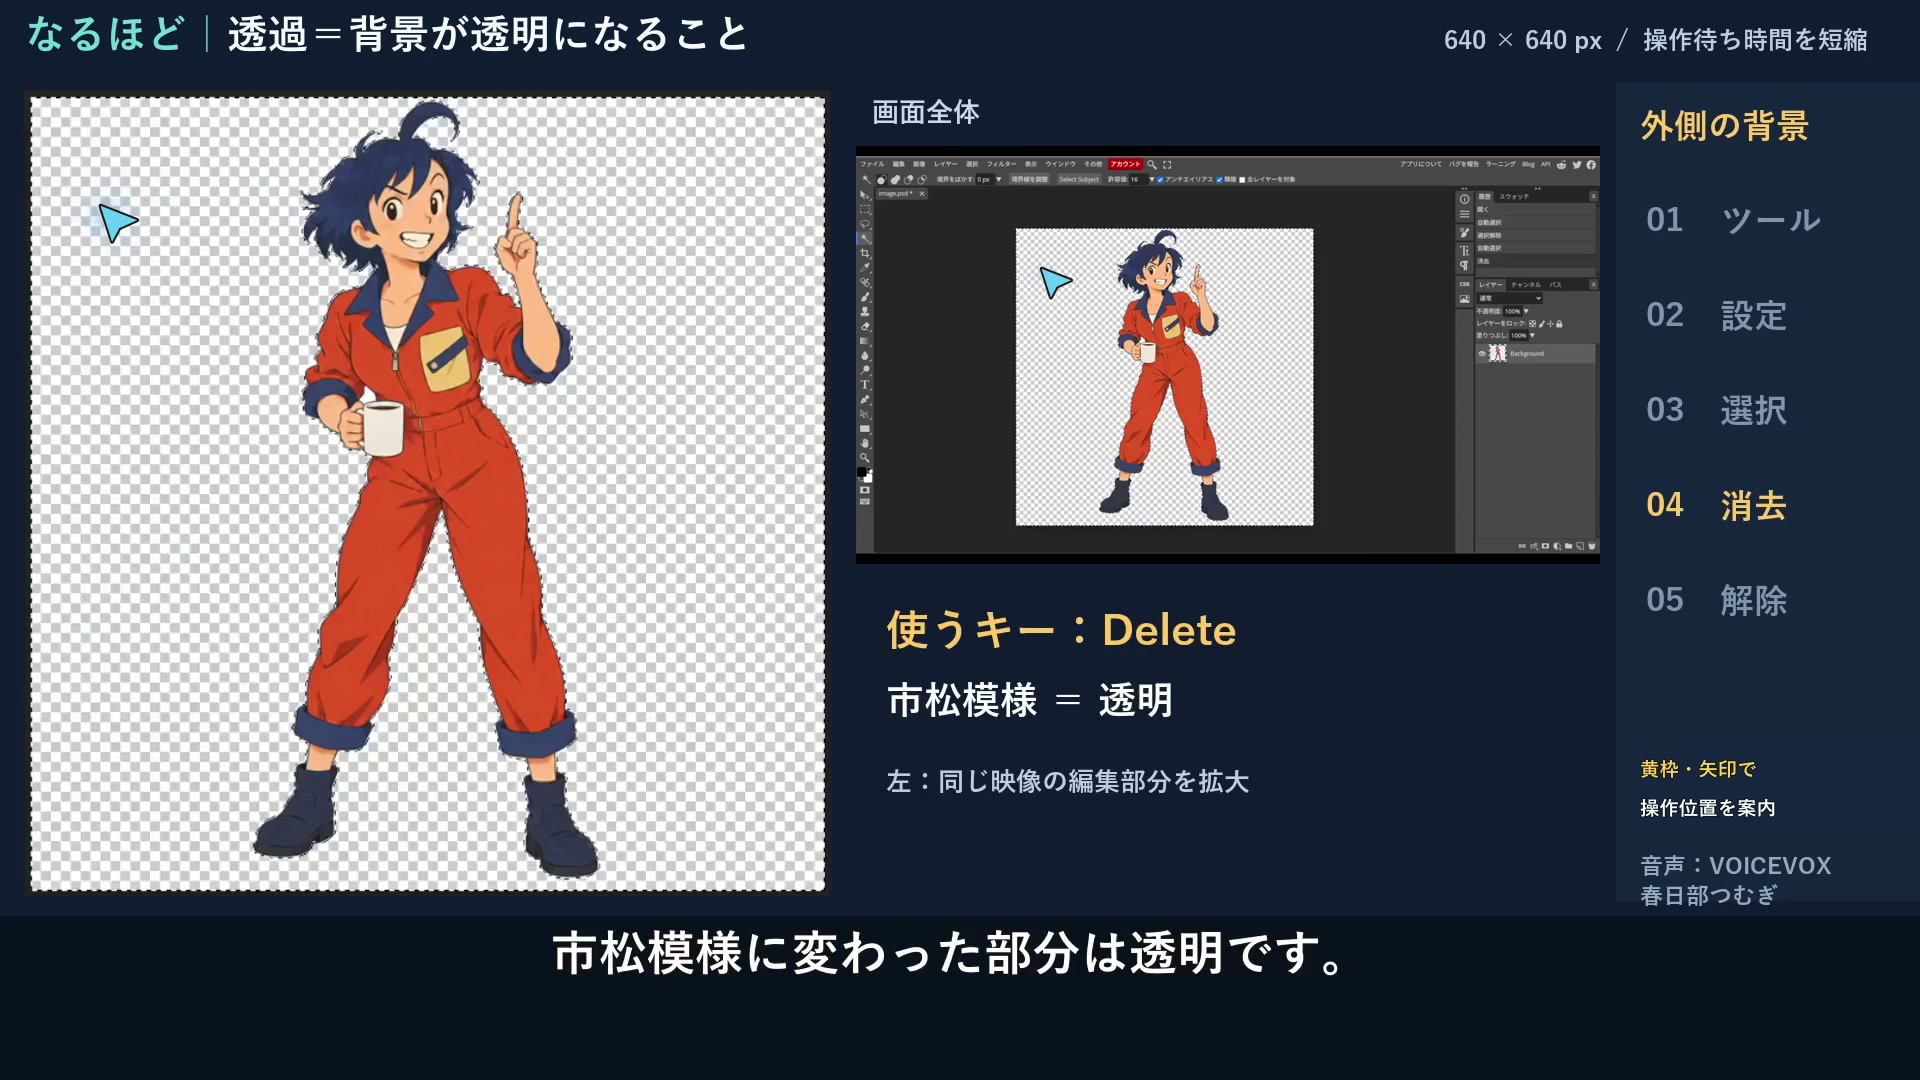This screenshot has width=1920, height=1080.
Task: Open the blend mode dropdown 通常
Action: (1510, 298)
